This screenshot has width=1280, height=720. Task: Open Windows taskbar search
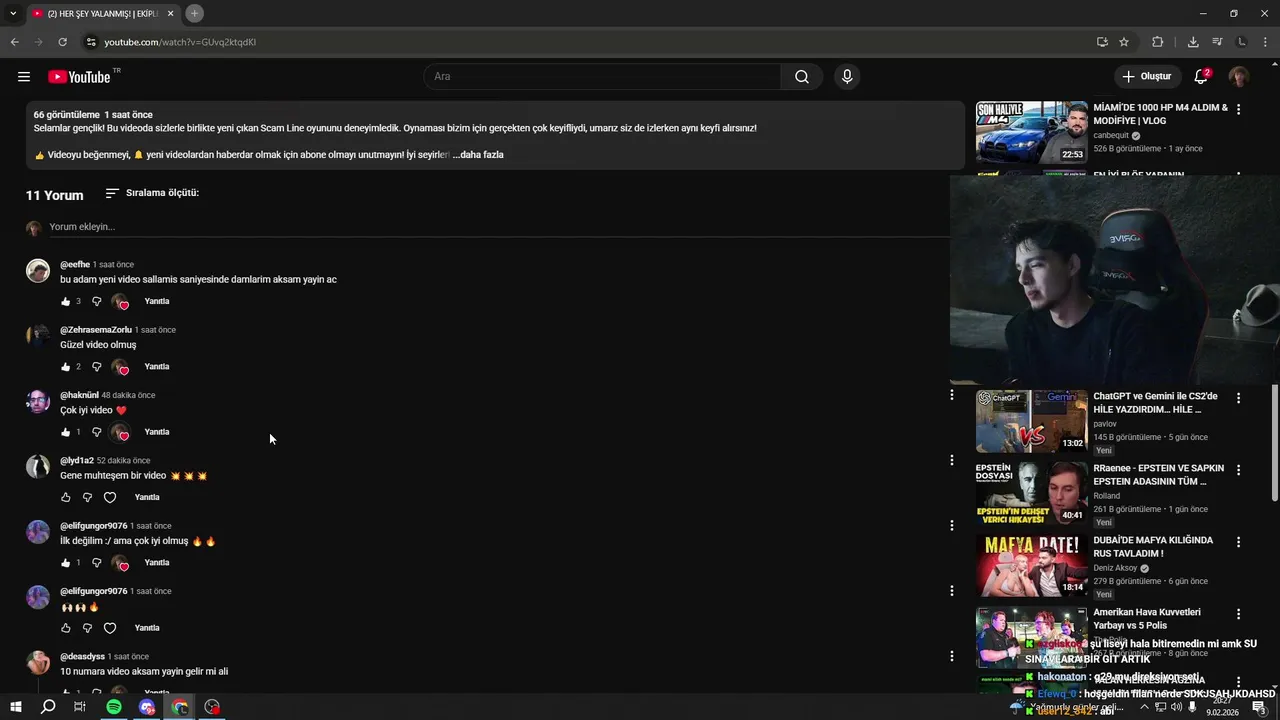[48, 707]
